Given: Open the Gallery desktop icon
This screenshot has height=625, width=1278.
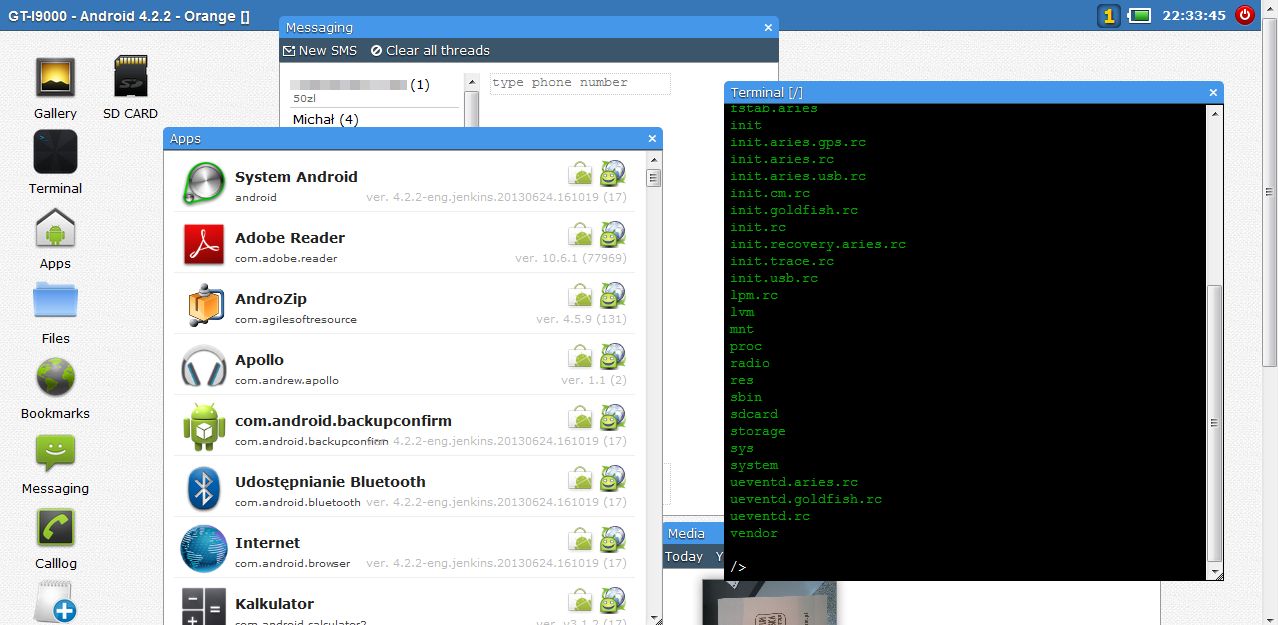Looking at the screenshot, I should pos(55,77).
